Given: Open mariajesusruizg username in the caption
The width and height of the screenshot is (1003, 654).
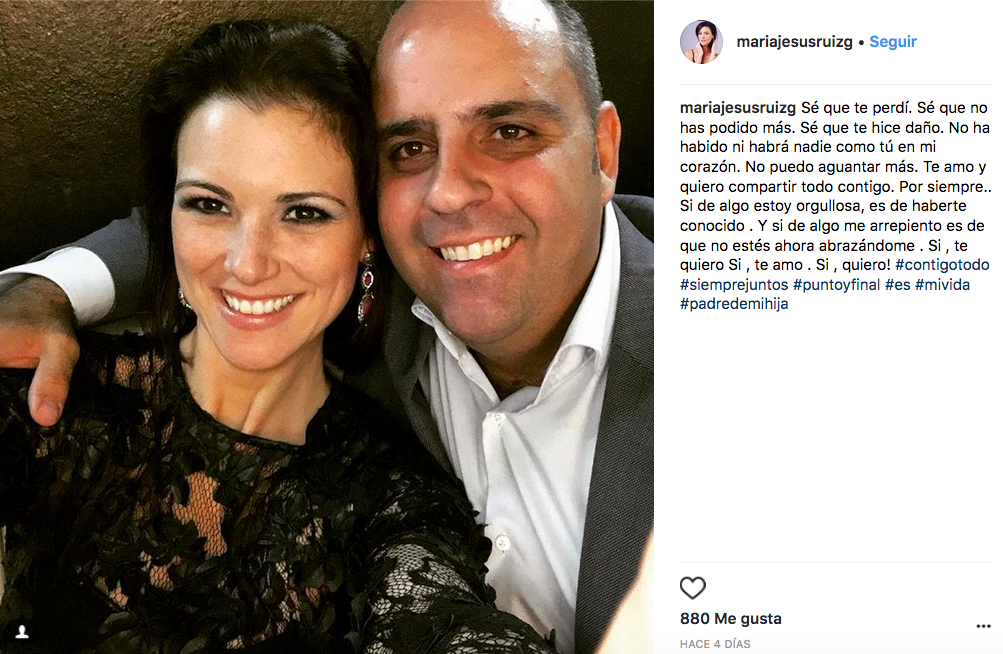Looking at the screenshot, I should pos(738,108).
